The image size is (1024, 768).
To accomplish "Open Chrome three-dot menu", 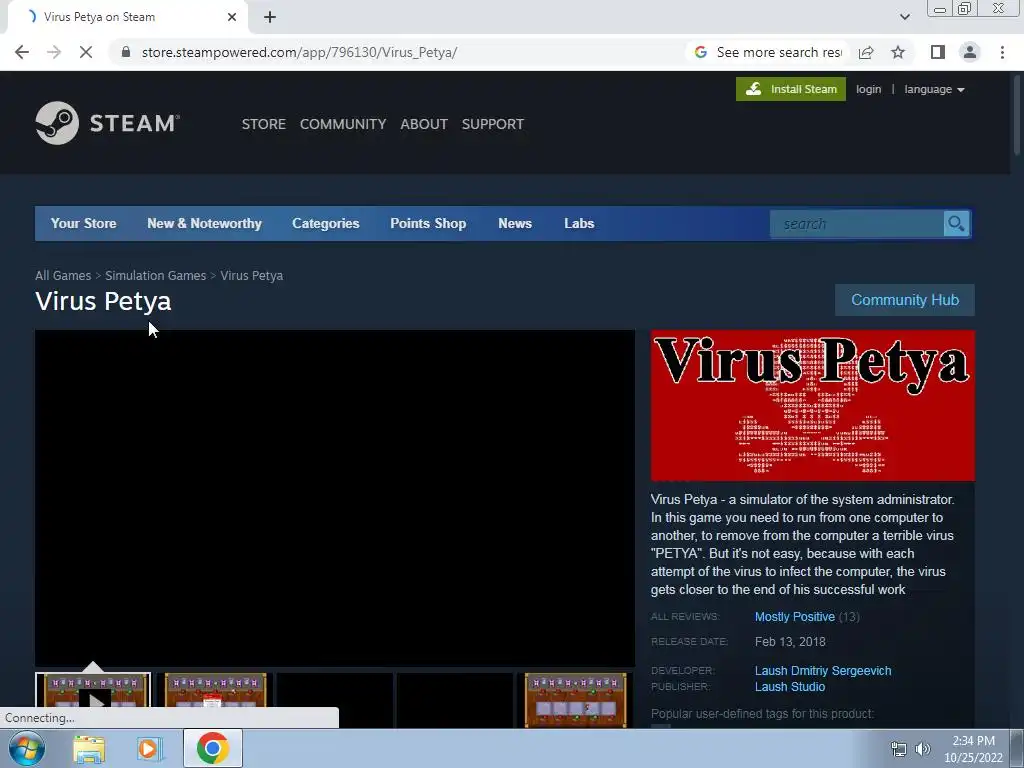I will pyautogui.click(x=1002, y=52).
